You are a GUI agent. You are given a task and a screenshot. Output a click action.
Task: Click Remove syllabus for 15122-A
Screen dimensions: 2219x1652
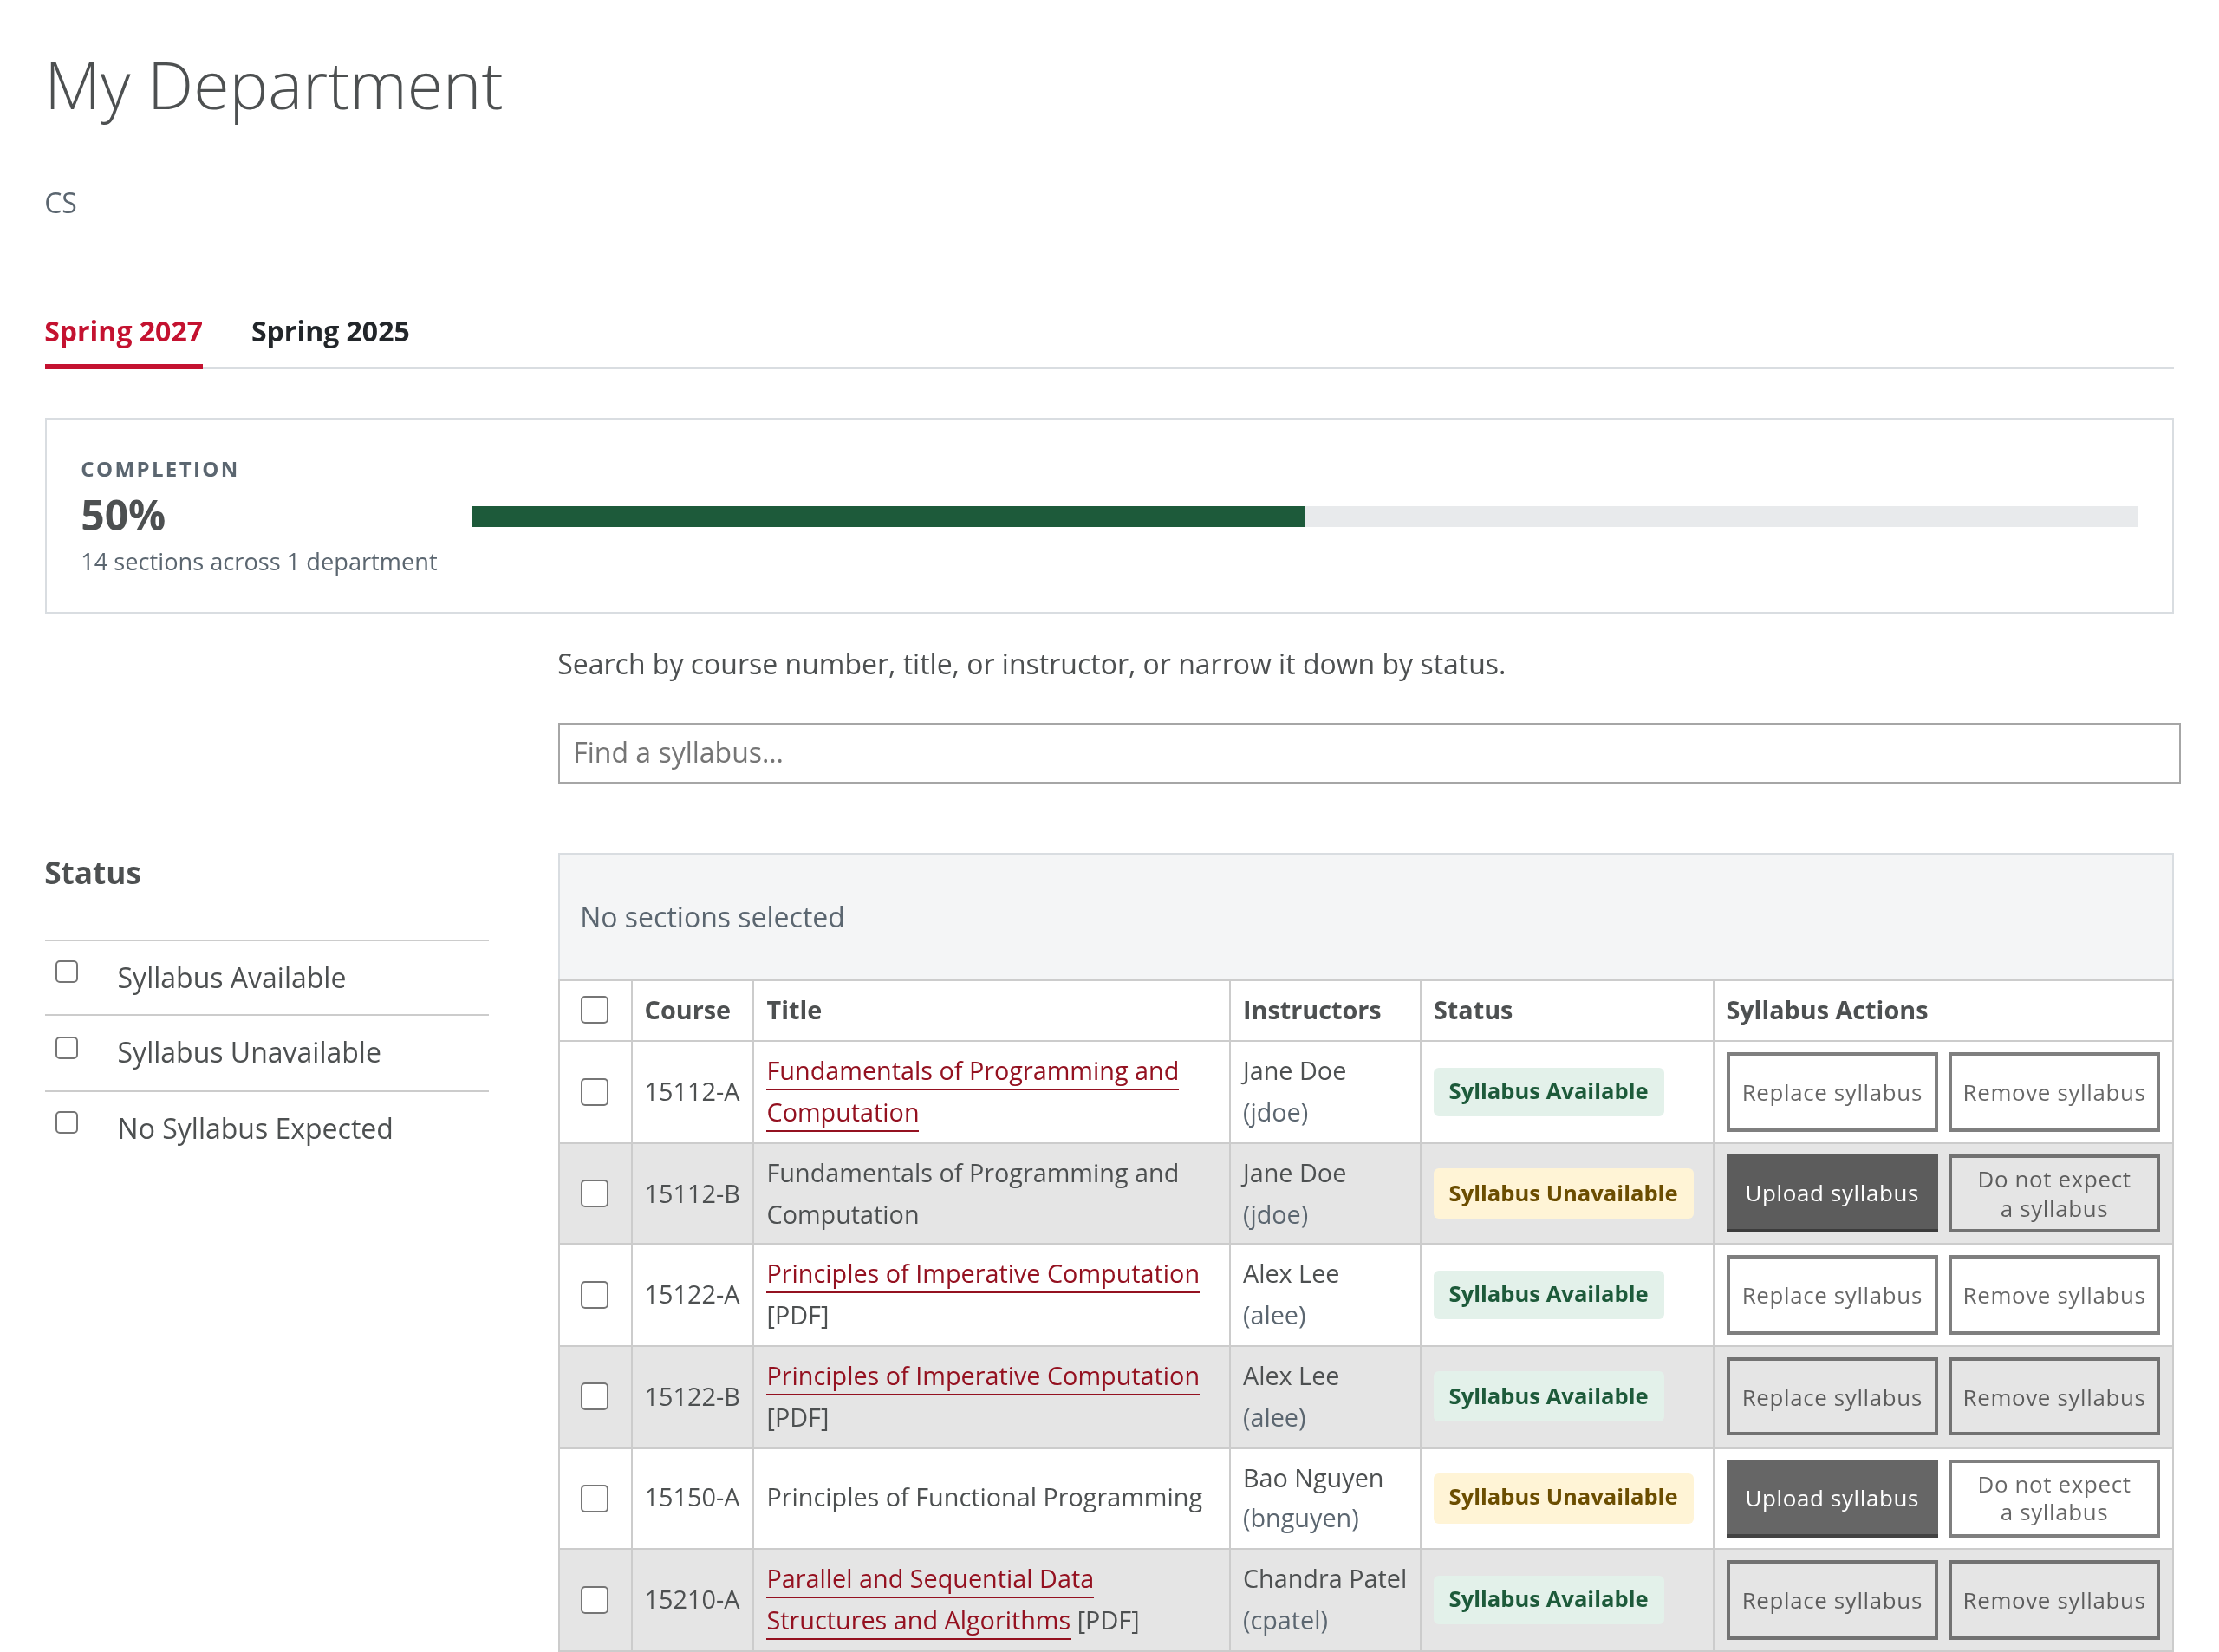pos(2053,1295)
